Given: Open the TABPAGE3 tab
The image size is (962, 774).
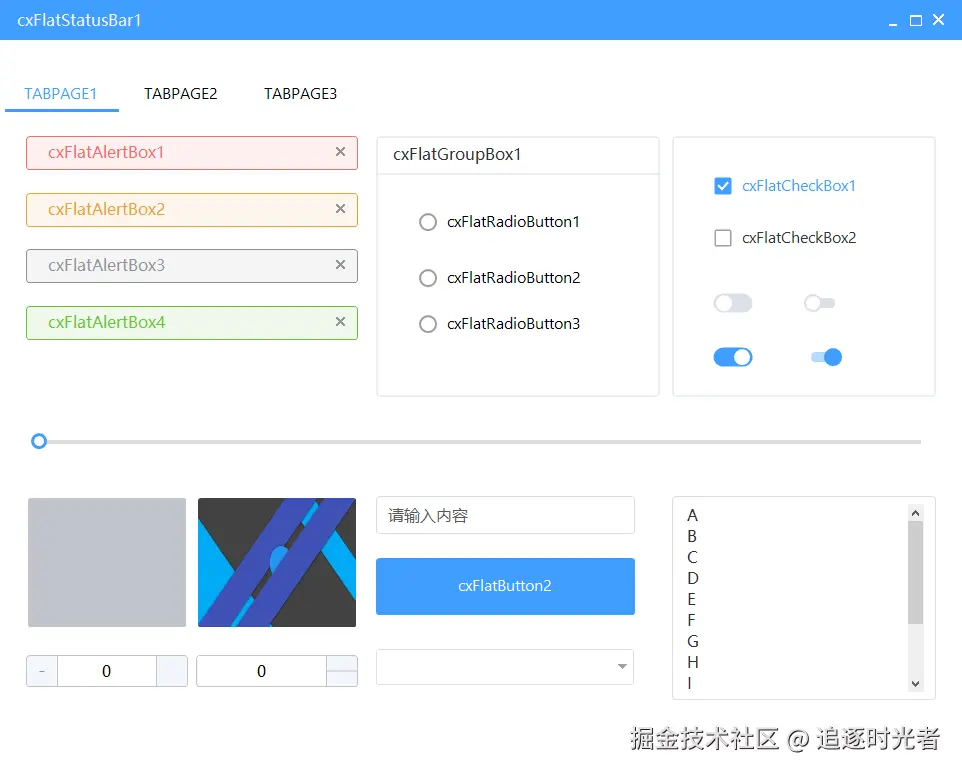Looking at the screenshot, I should click(301, 94).
